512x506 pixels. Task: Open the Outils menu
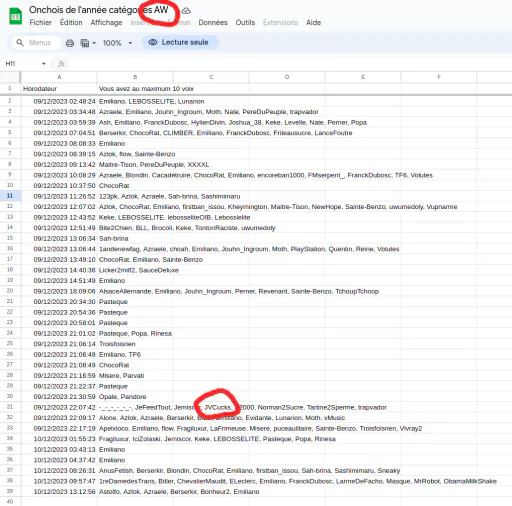pos(245,23)
